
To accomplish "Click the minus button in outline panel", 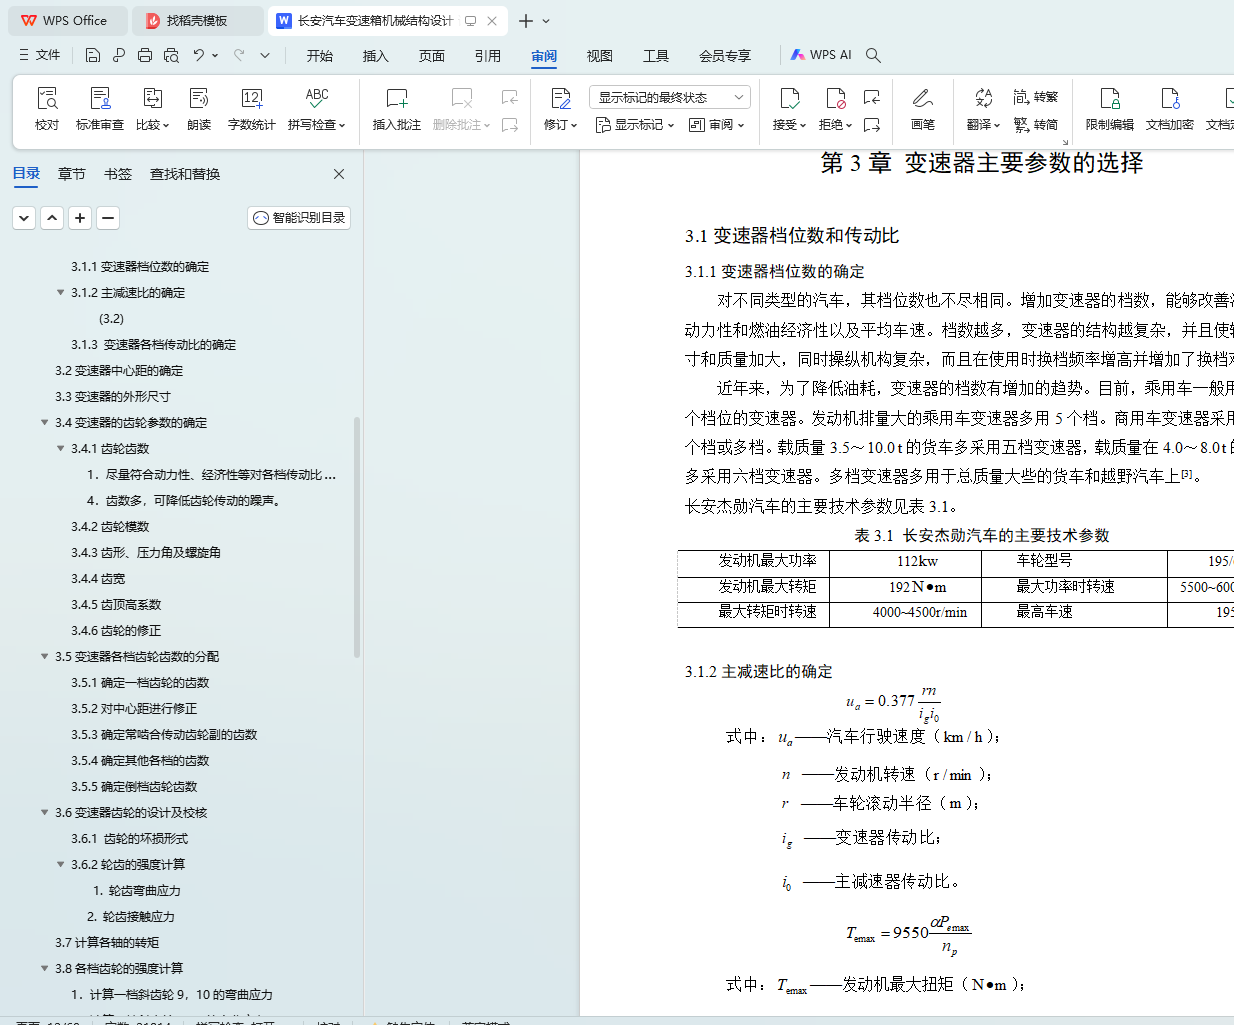I will [x=108, y=217].
